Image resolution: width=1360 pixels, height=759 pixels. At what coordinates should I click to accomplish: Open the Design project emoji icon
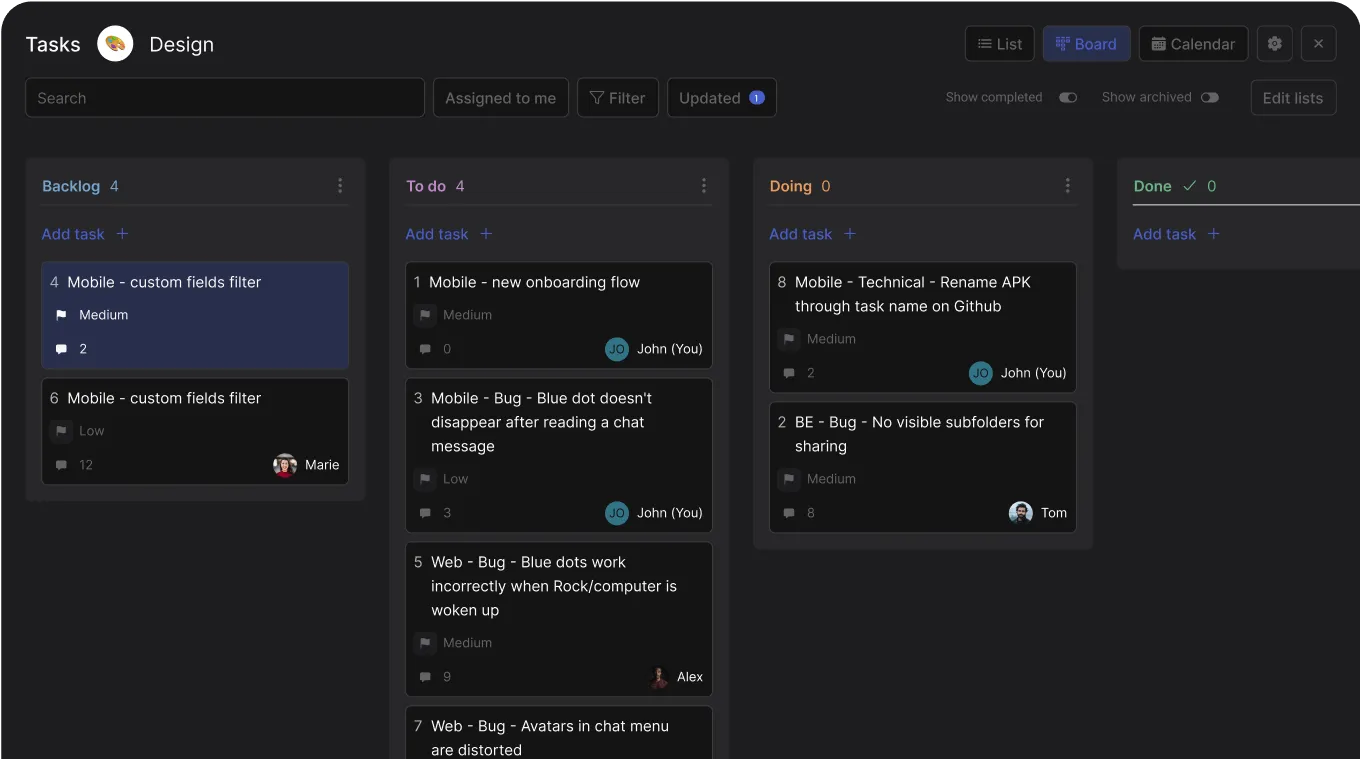coord(116,43)
